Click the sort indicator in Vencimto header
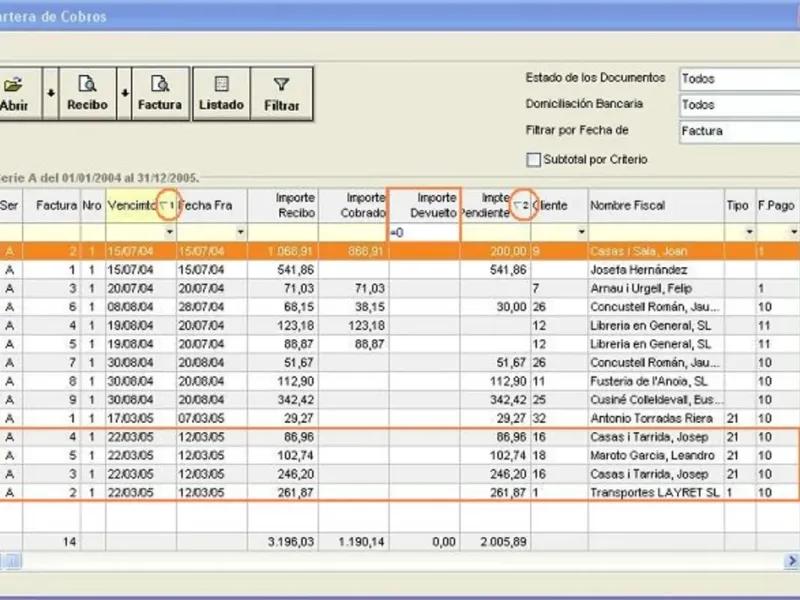The width and height of the screenshot is (800, 600). (168, 205)
